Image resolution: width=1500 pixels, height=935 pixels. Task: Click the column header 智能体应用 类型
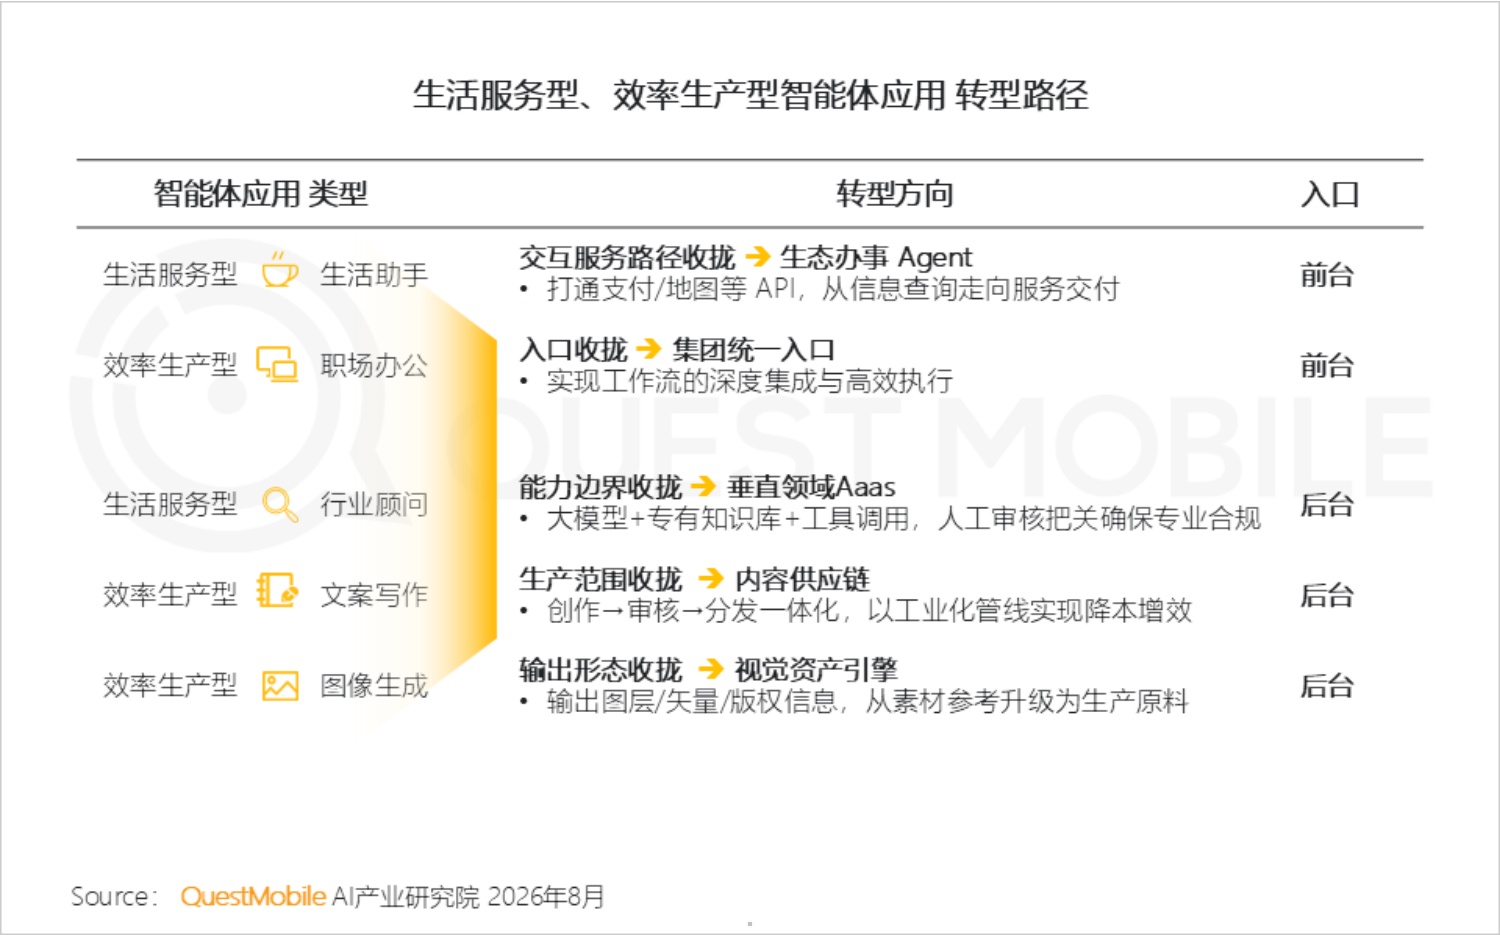tap(260, 193)
